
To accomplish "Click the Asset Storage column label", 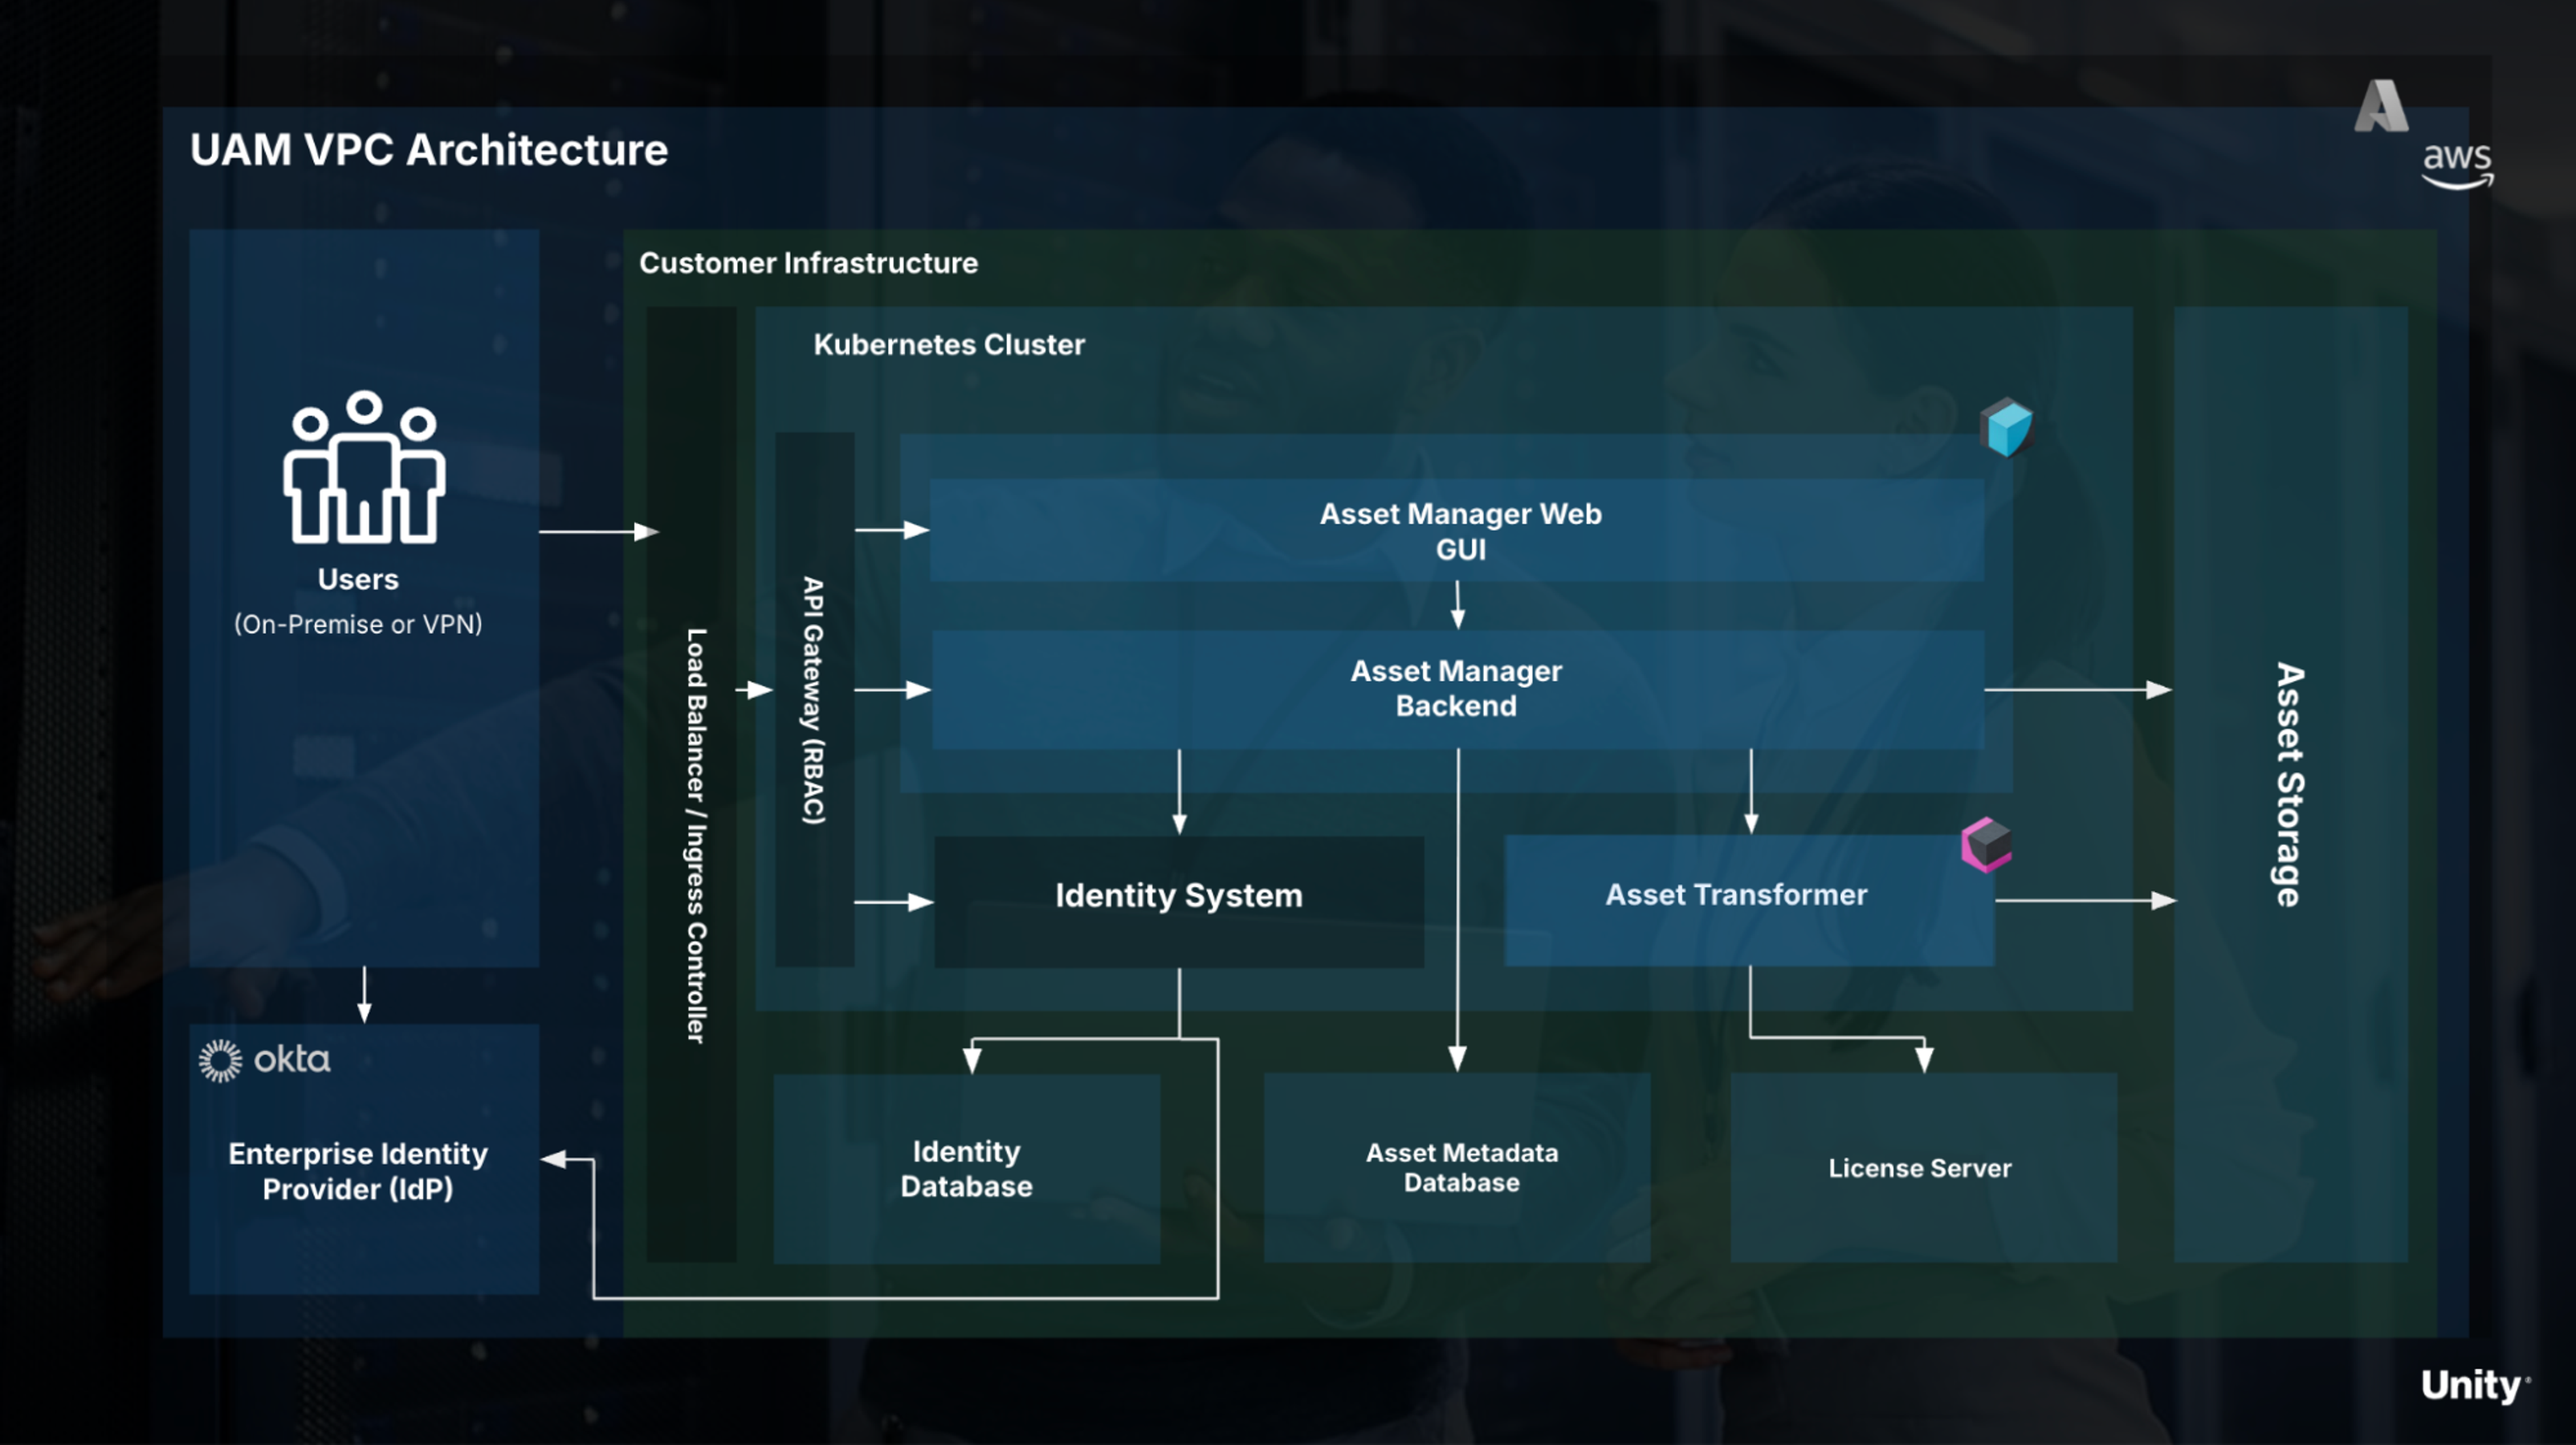I will (2289, 785).
